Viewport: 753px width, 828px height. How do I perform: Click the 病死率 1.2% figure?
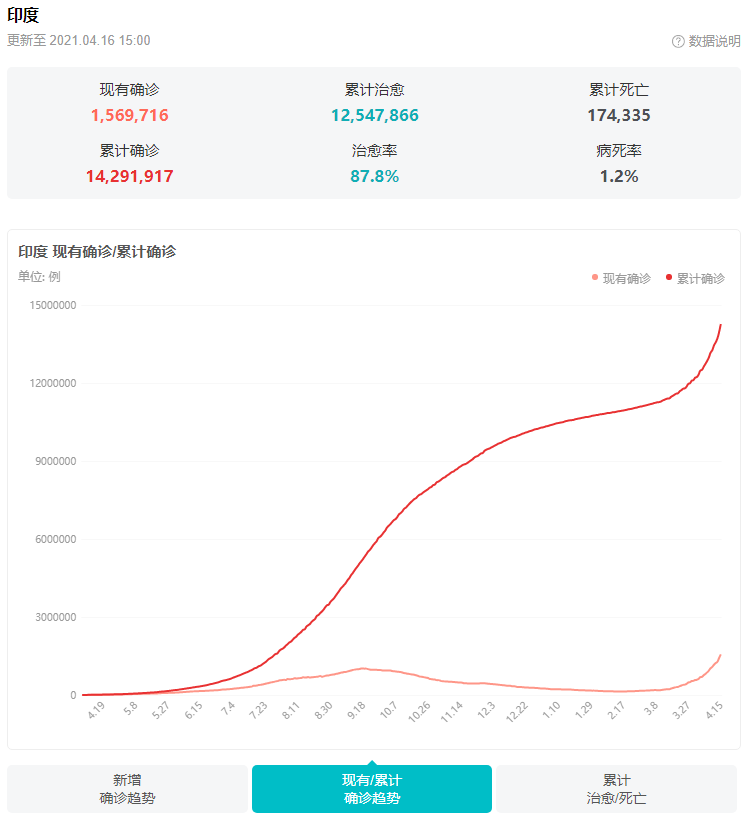[619, 175]
